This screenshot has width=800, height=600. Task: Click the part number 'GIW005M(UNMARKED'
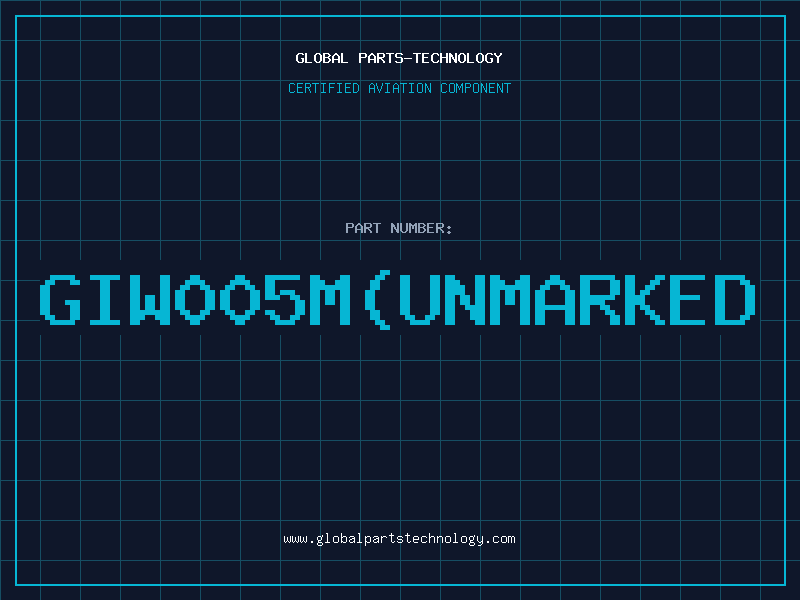[398, 300]
